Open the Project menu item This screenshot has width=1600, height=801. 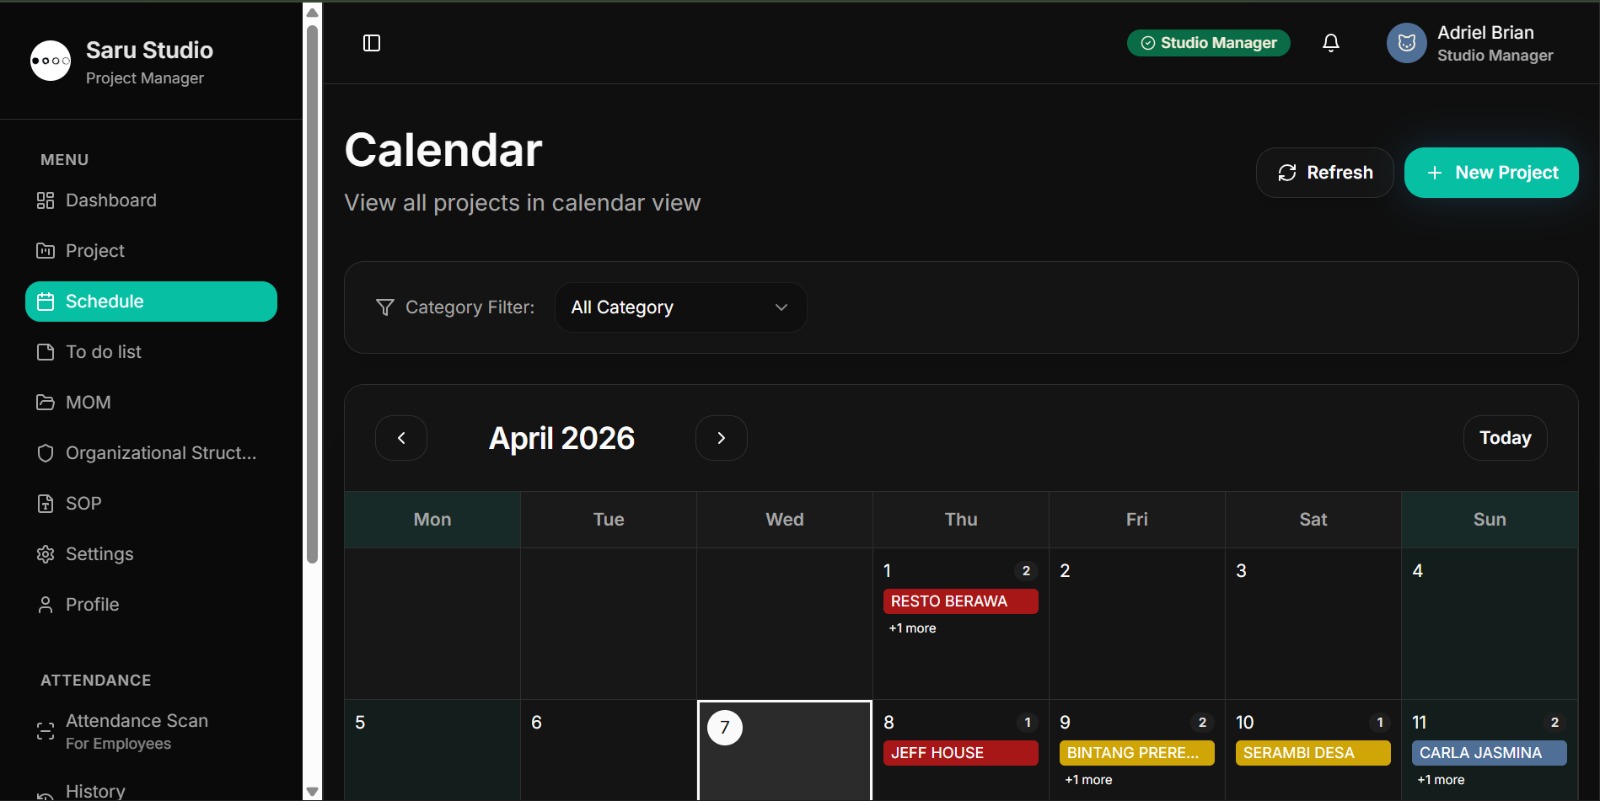[151, 251]
